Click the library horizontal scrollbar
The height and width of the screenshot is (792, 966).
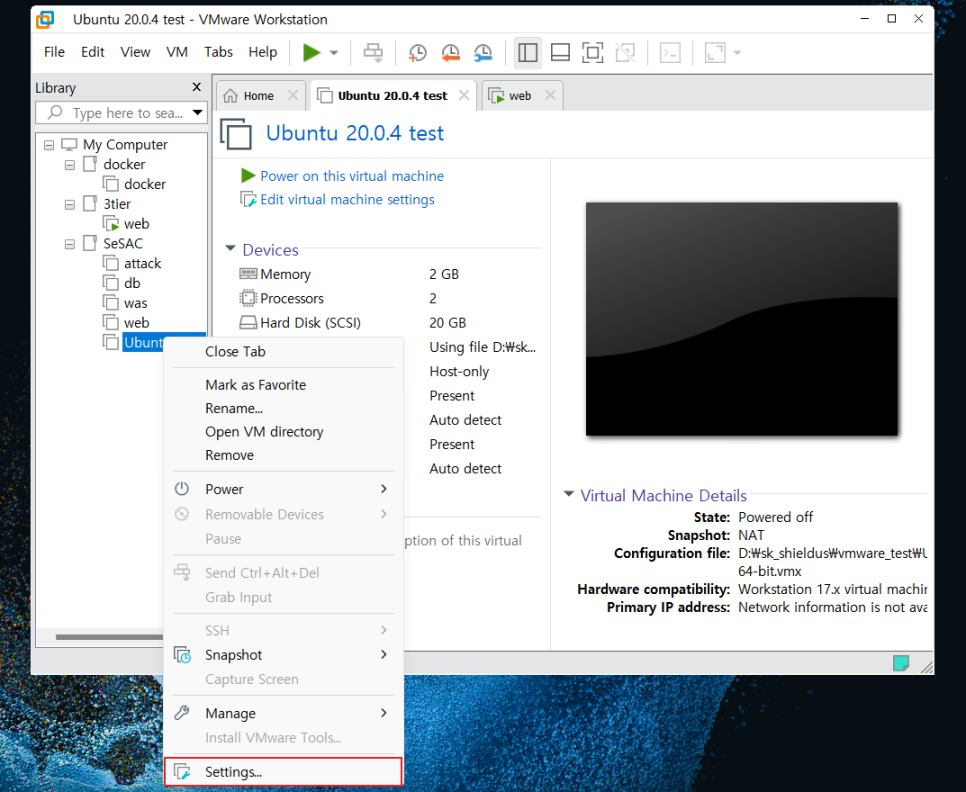109,637
